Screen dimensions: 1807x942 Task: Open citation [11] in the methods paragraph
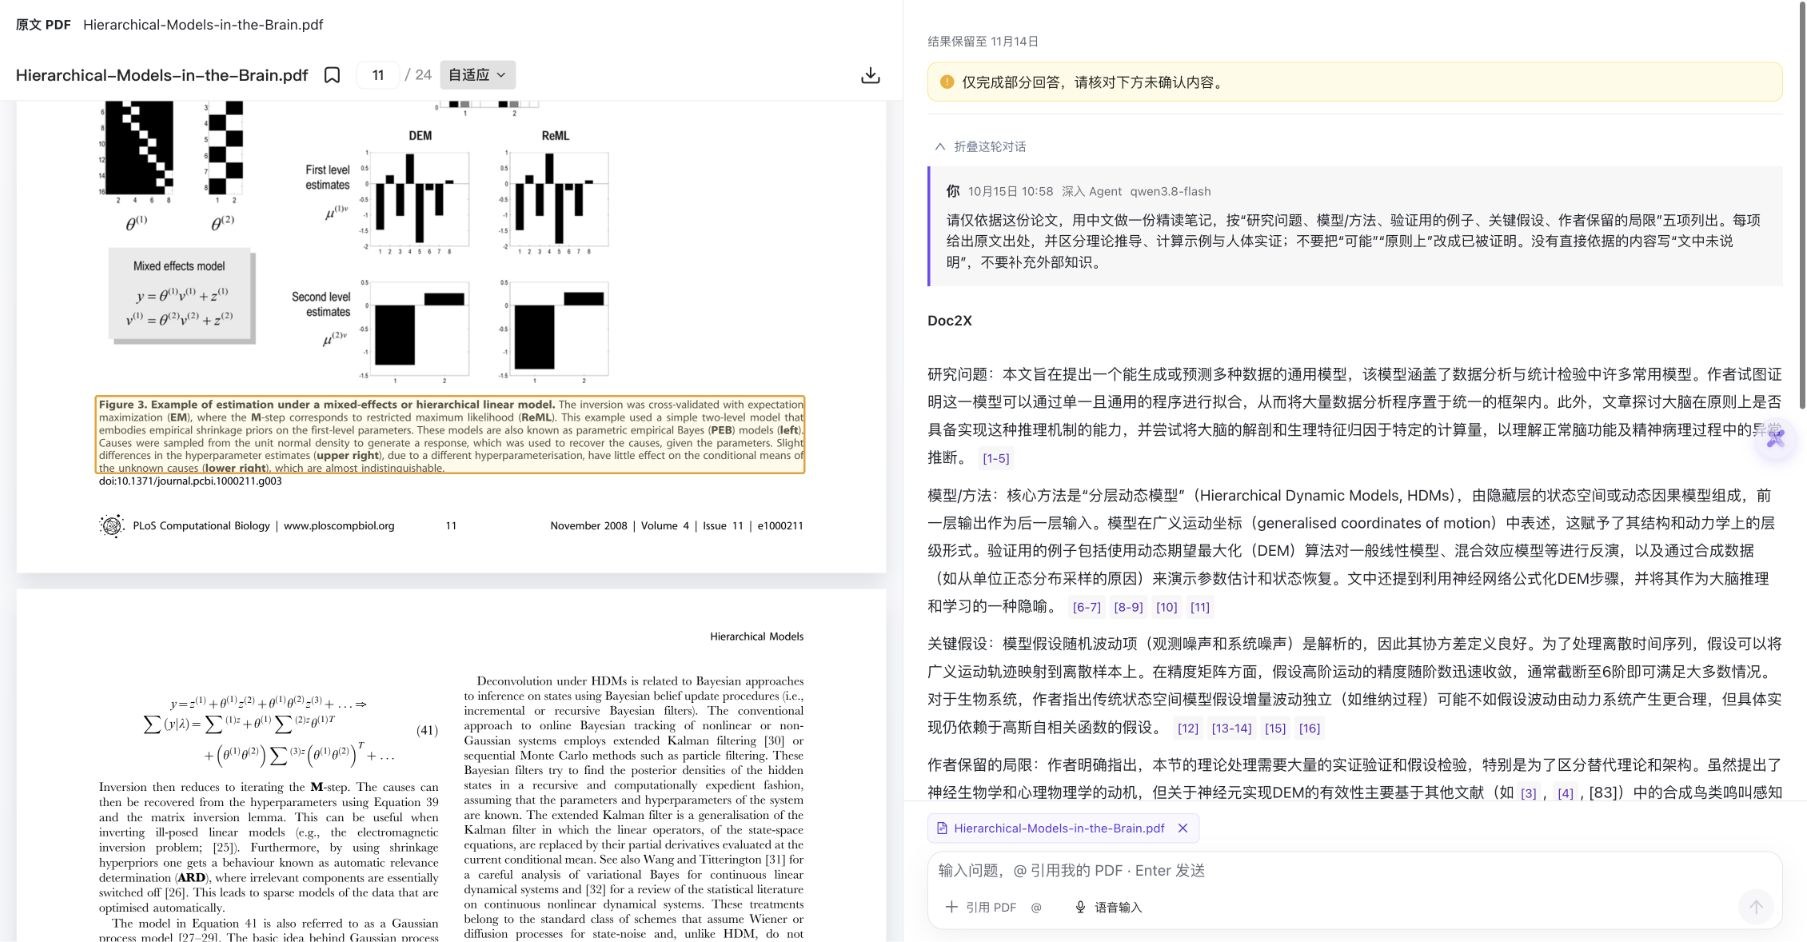[1200, 607]
